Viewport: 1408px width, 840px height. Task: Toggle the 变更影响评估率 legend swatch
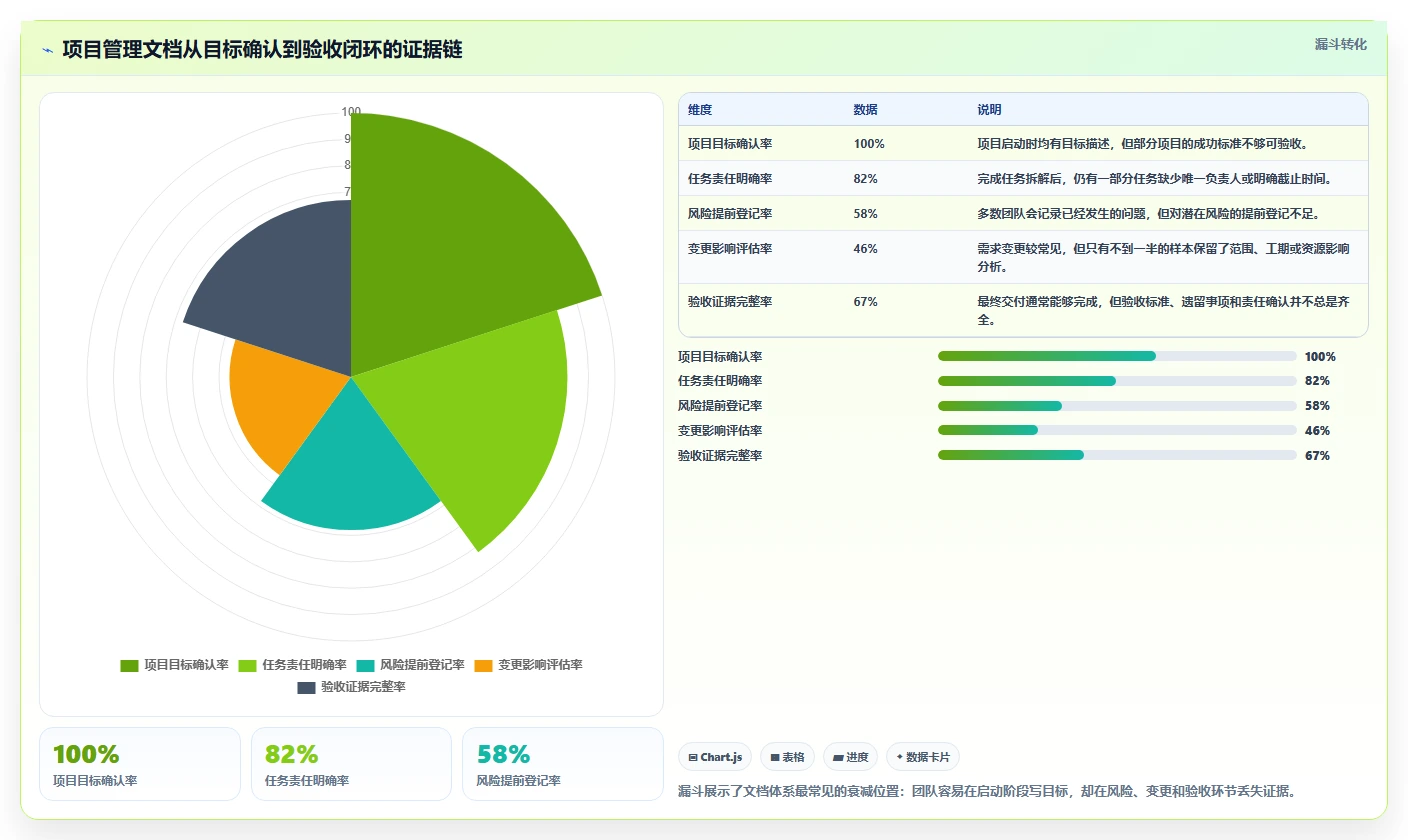coord(483,665)
